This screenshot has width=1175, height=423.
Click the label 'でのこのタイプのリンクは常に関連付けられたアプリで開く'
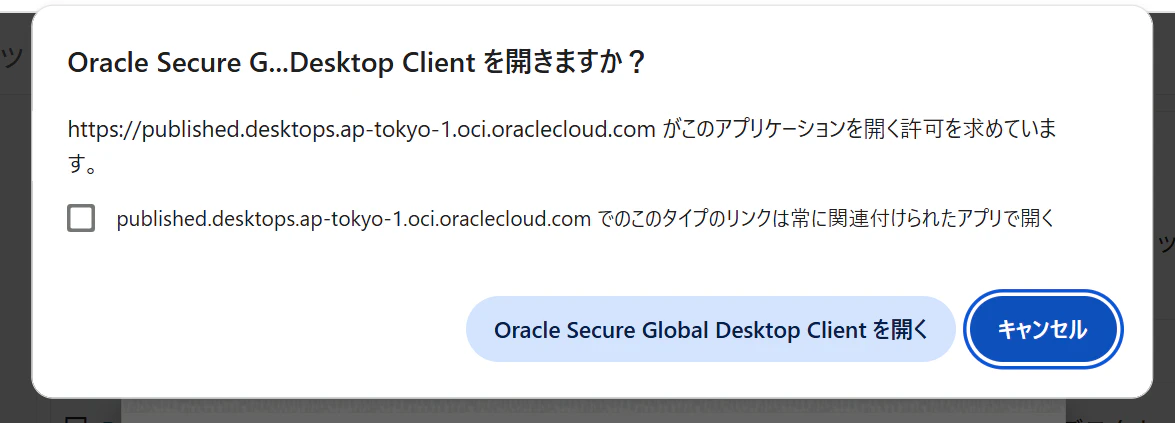(x=826, y=219)
